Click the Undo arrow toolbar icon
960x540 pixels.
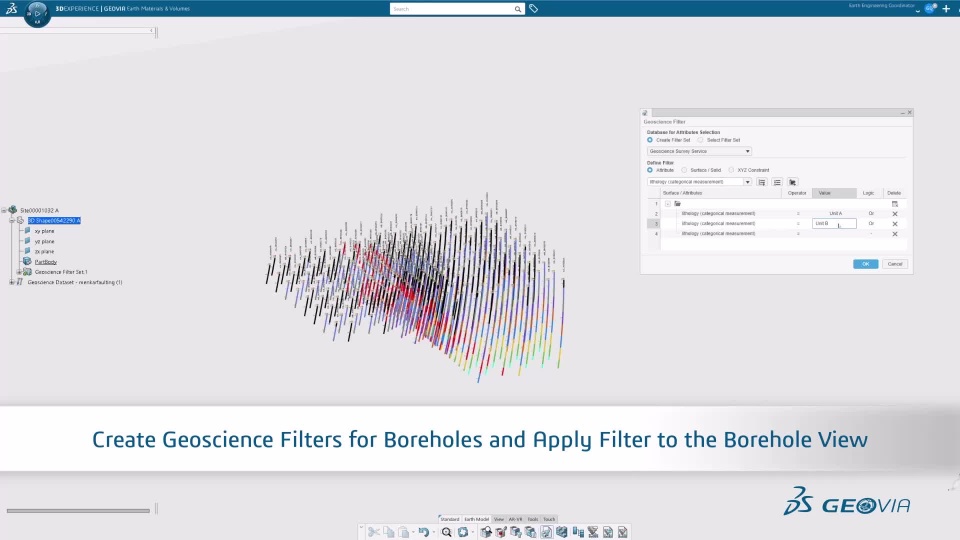click(x=423, y=532)
